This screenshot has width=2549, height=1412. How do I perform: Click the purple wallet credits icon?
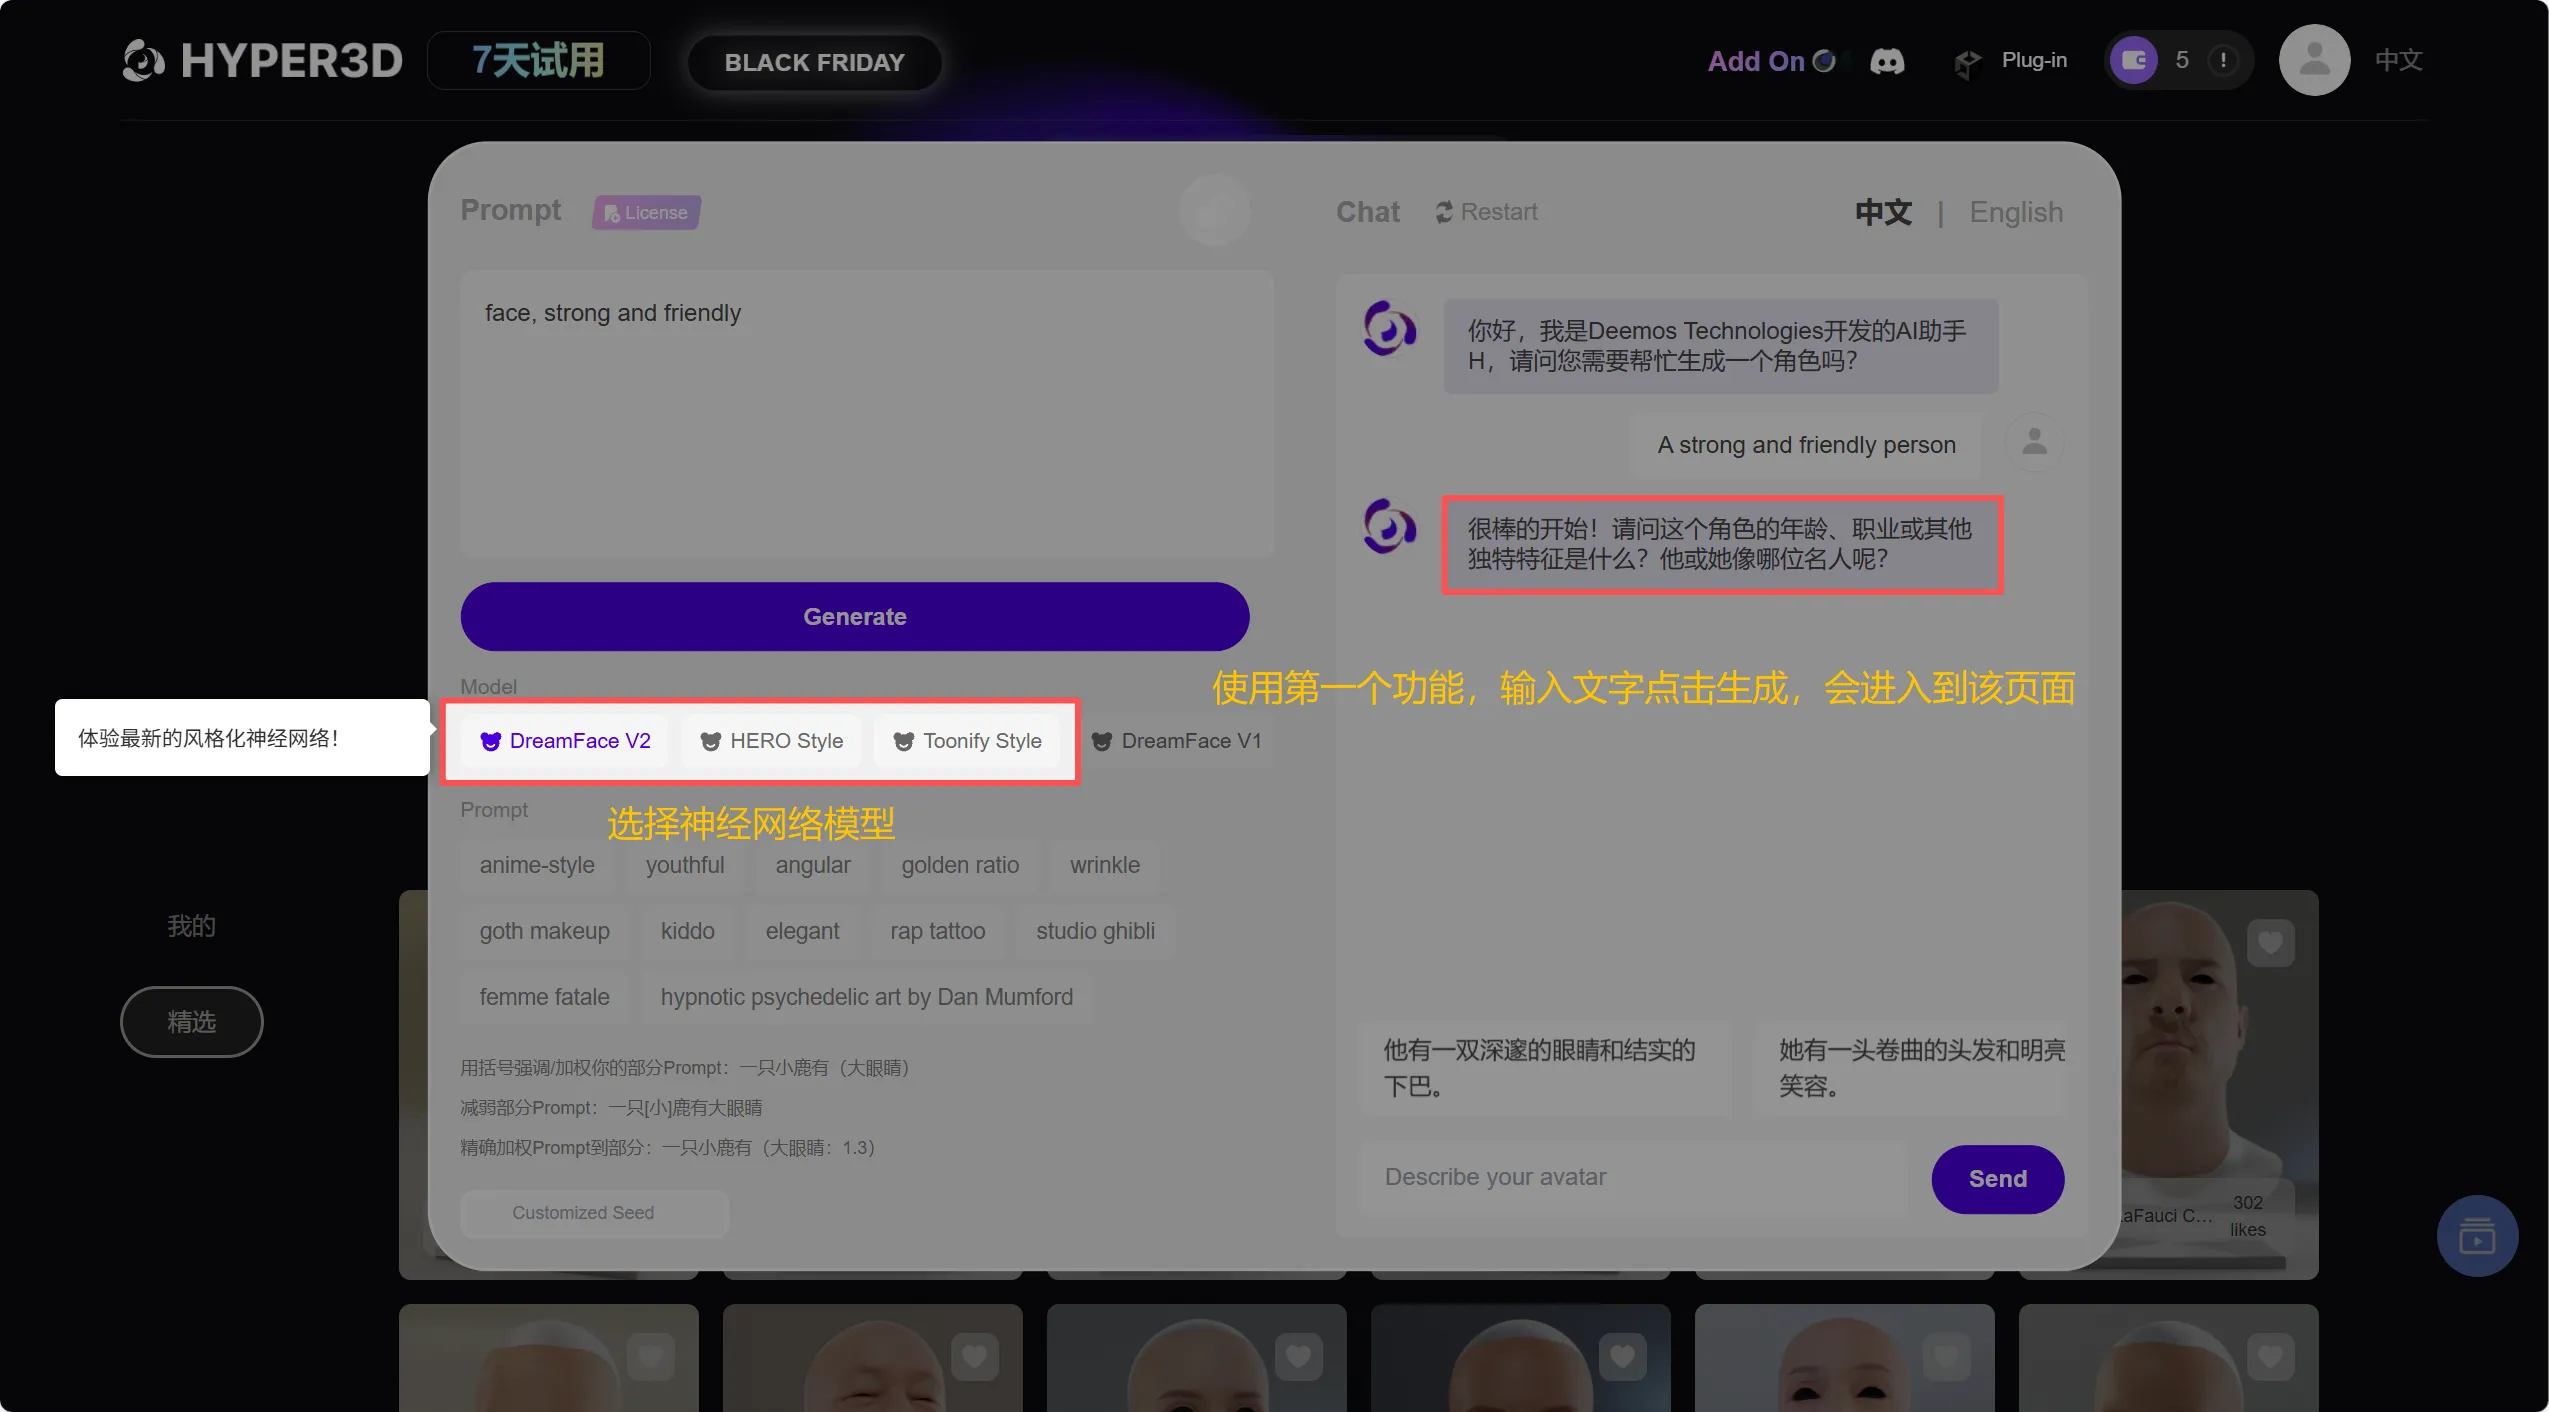click(2134, 61)
